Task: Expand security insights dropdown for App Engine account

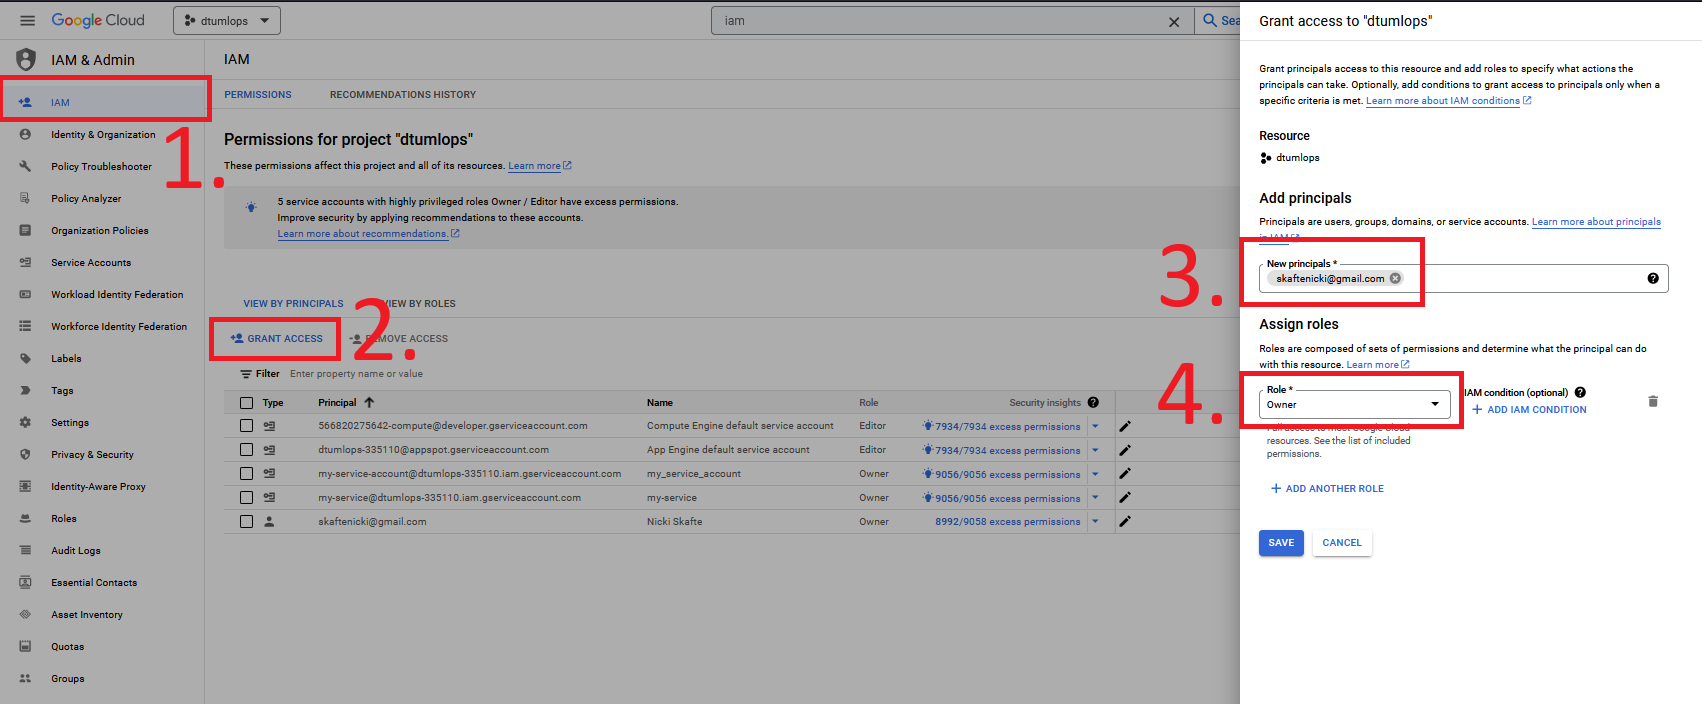Action: pos(1095,450)
